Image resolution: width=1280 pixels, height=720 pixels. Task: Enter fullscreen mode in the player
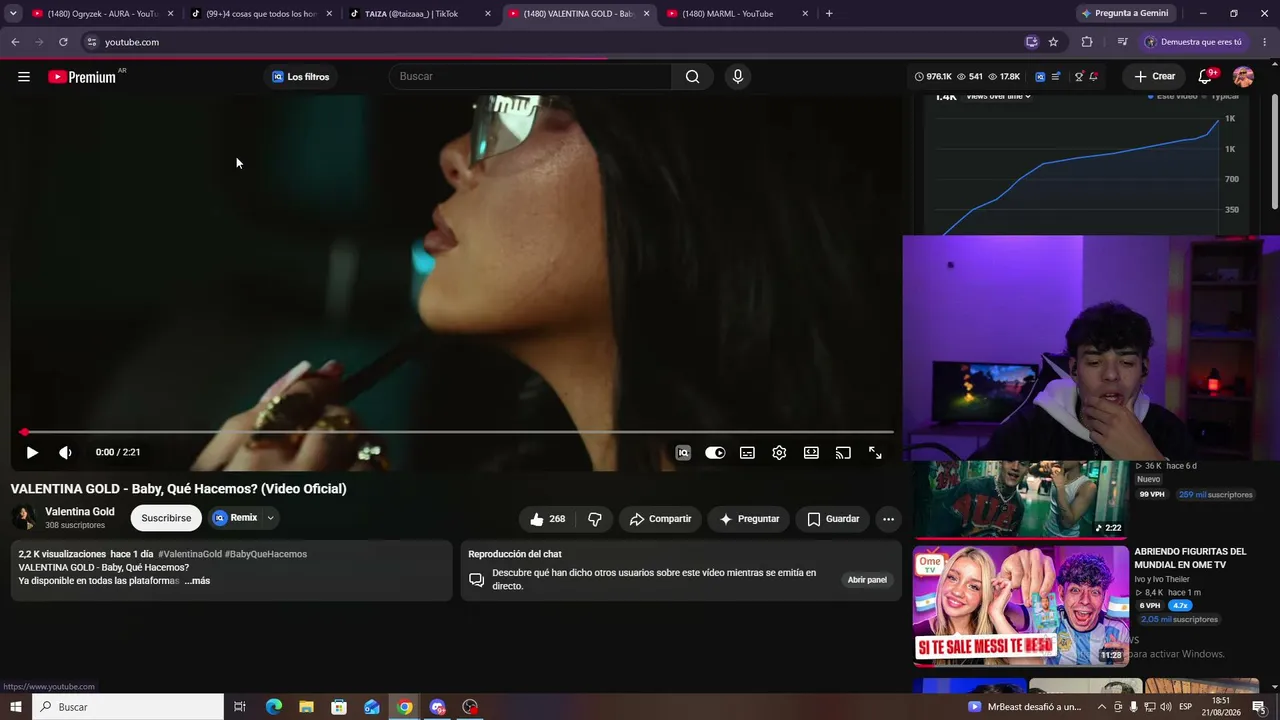pyautogui.click(x=875, y=453)
